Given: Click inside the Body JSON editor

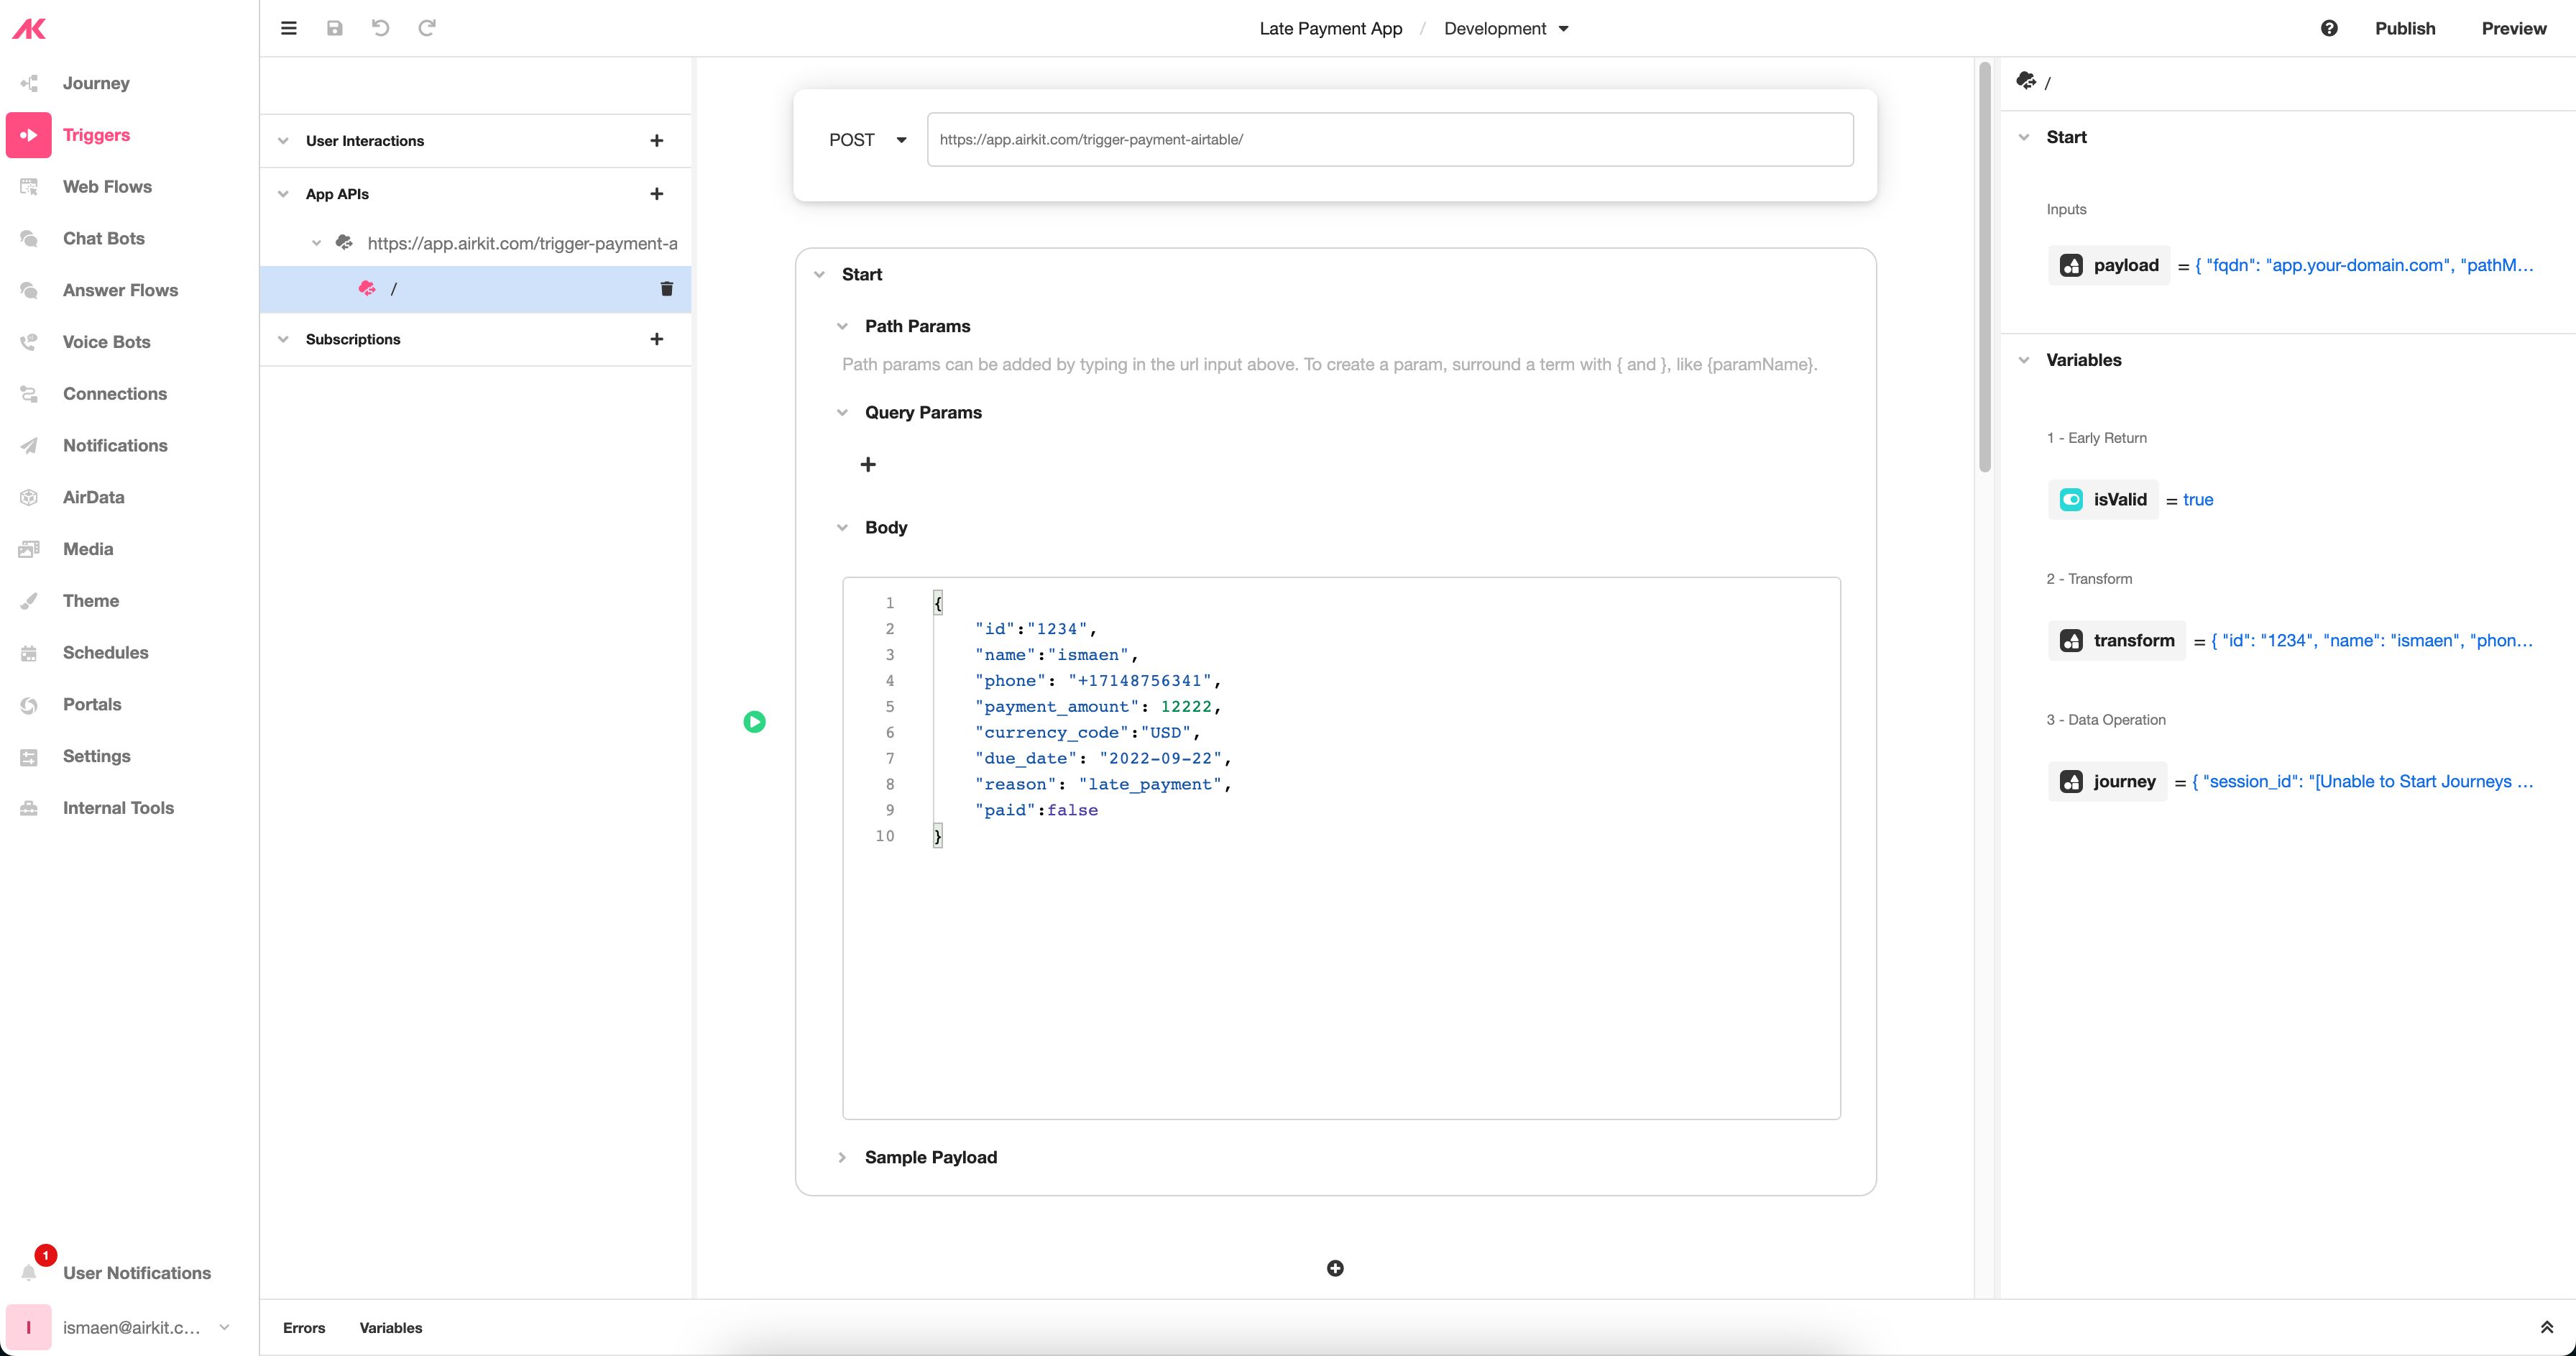Looking at the screenshot, I should (x=1341, y=848).
